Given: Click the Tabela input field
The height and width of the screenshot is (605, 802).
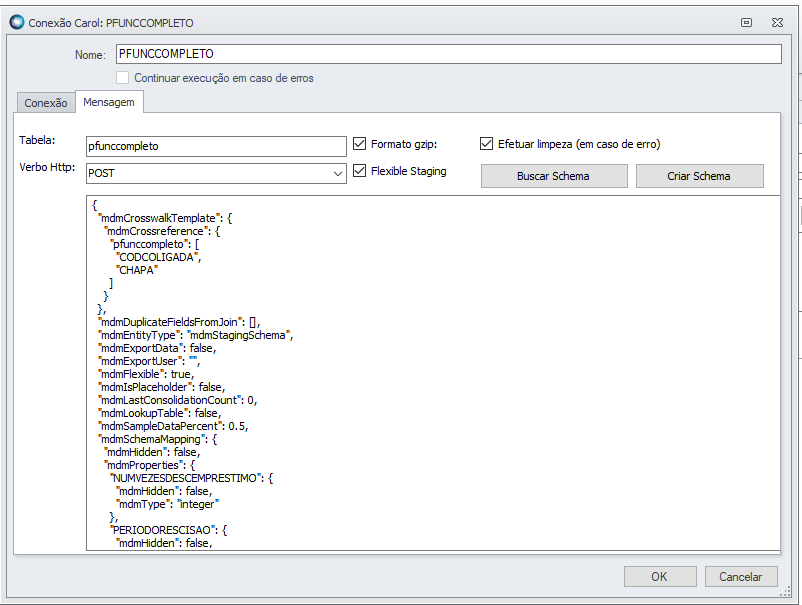Looking at the screenshot, I should tap(215, 146).
